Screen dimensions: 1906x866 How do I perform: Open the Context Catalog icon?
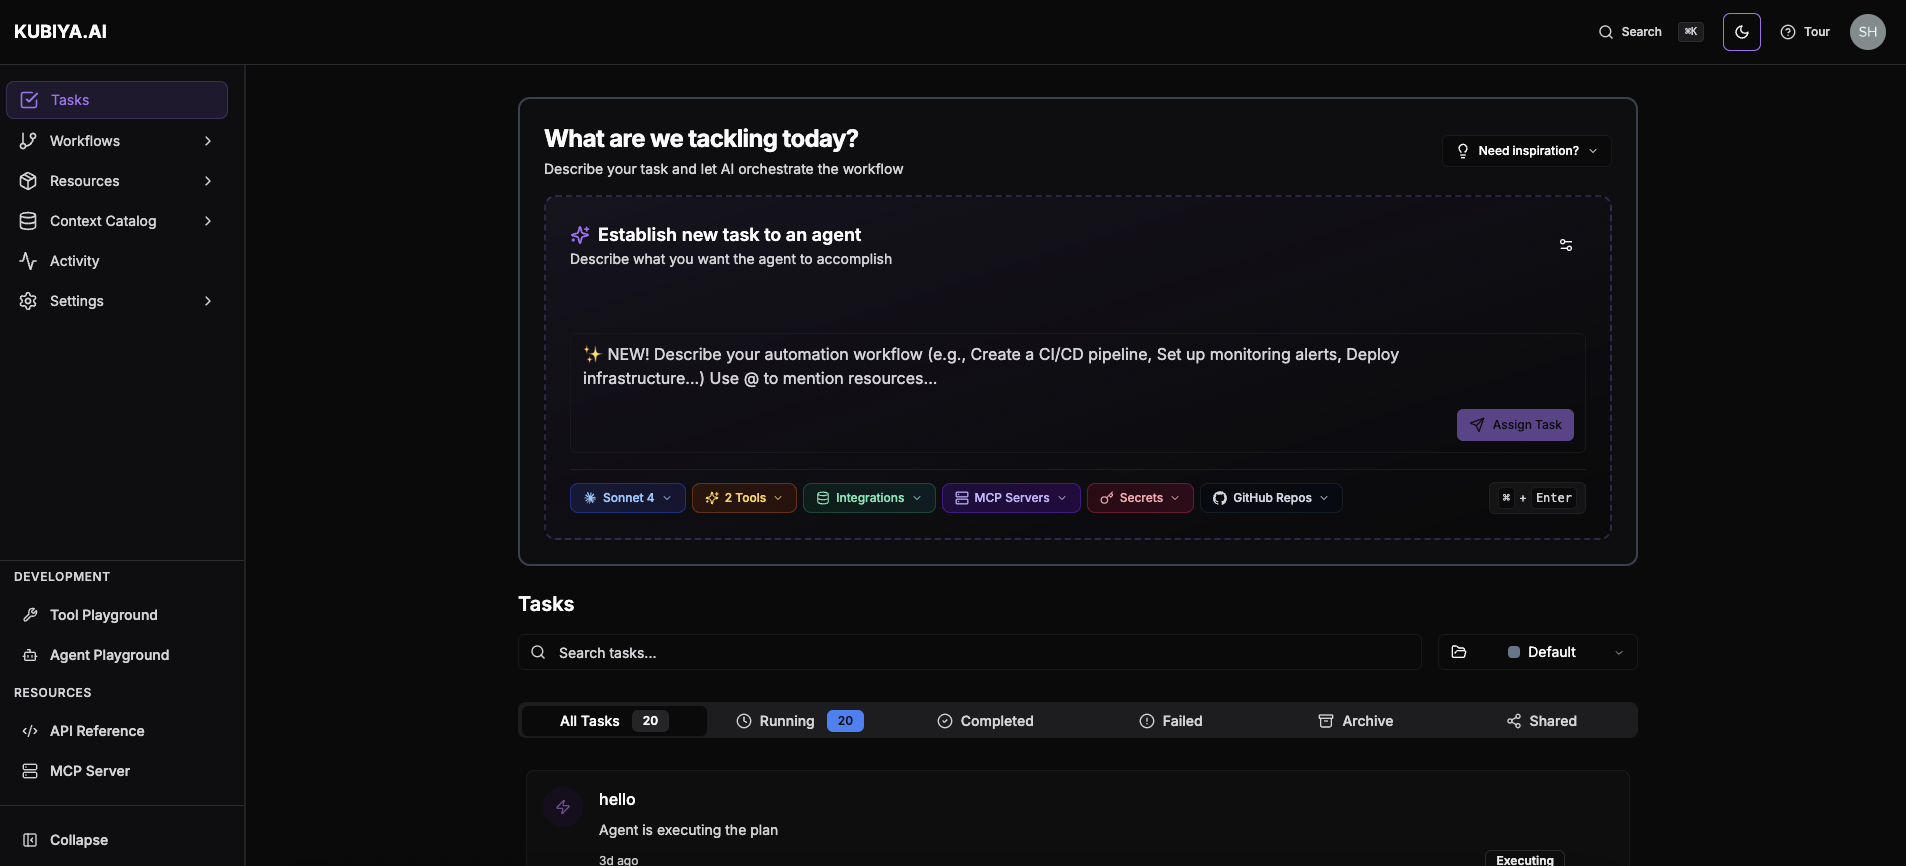27,221
